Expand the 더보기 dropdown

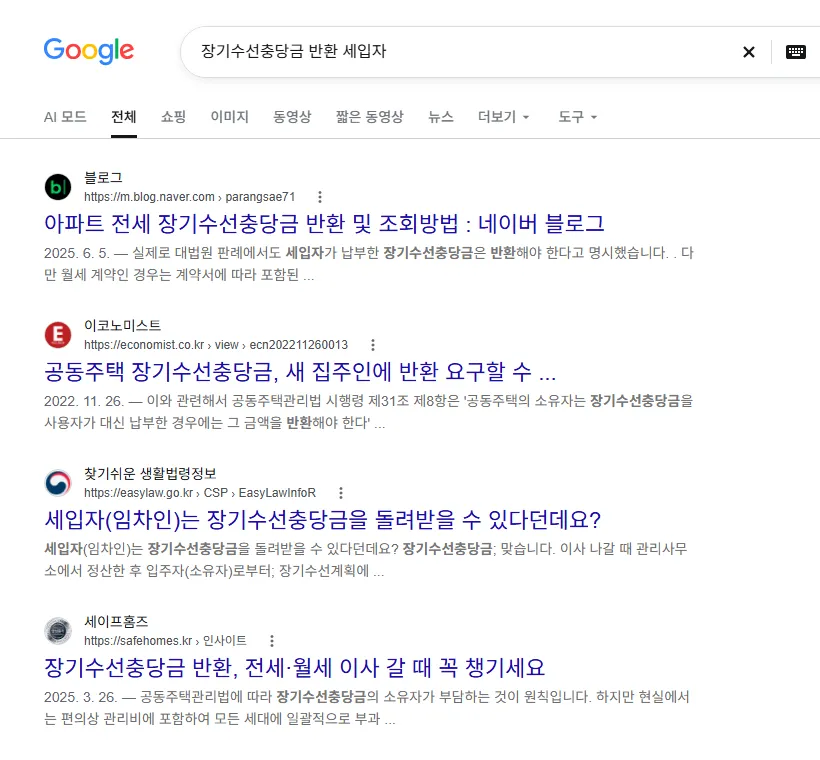pyautogui.click(x=504, y=117)
